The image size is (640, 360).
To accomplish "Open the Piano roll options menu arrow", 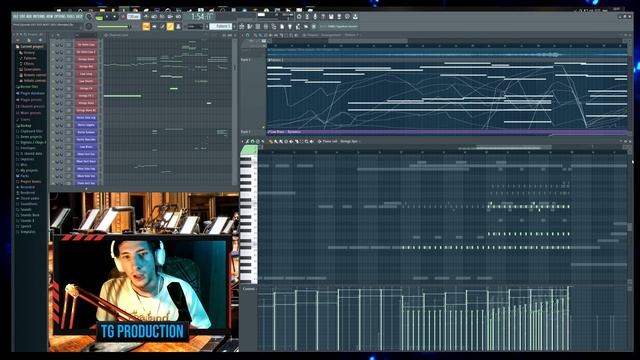I will (x=242, y=141).
